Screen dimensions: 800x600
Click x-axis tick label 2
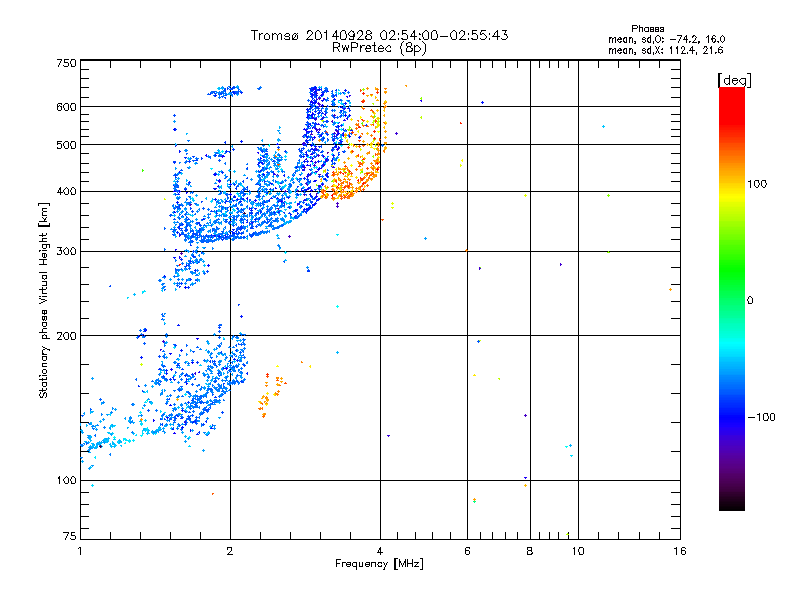point(230,551)
